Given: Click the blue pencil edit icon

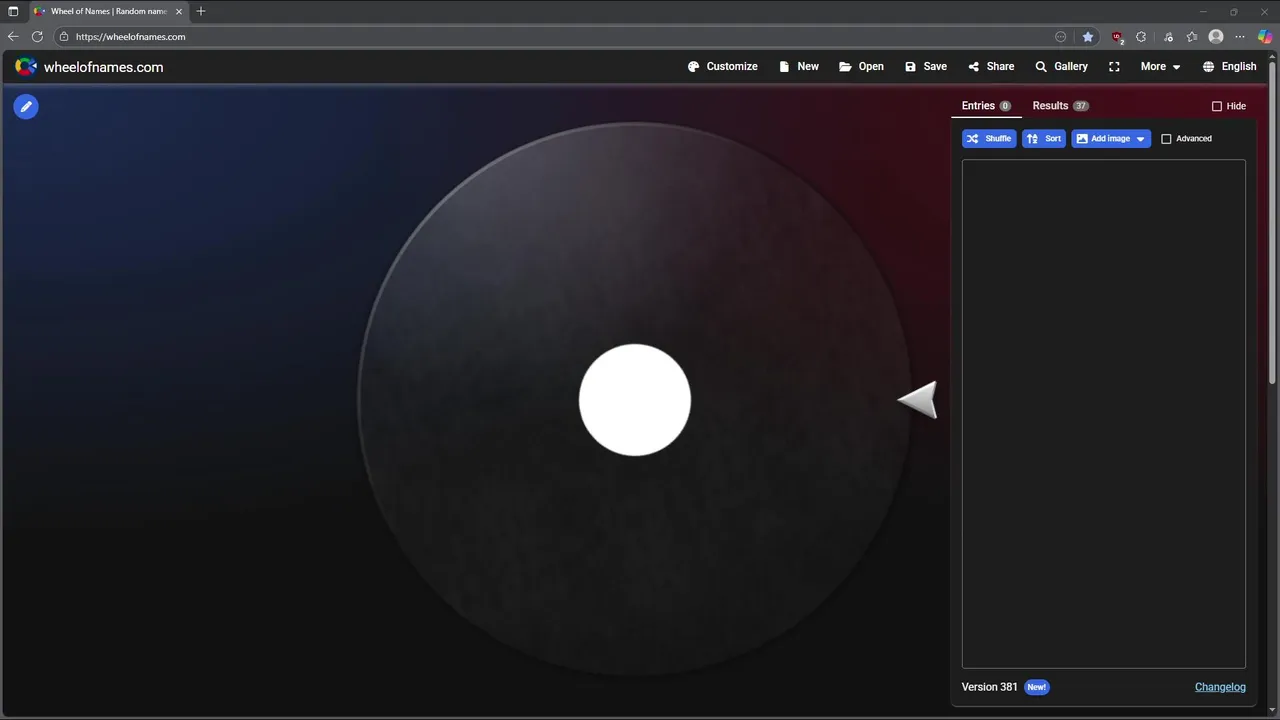Looking at the screenshot, I should coord(26,106).
